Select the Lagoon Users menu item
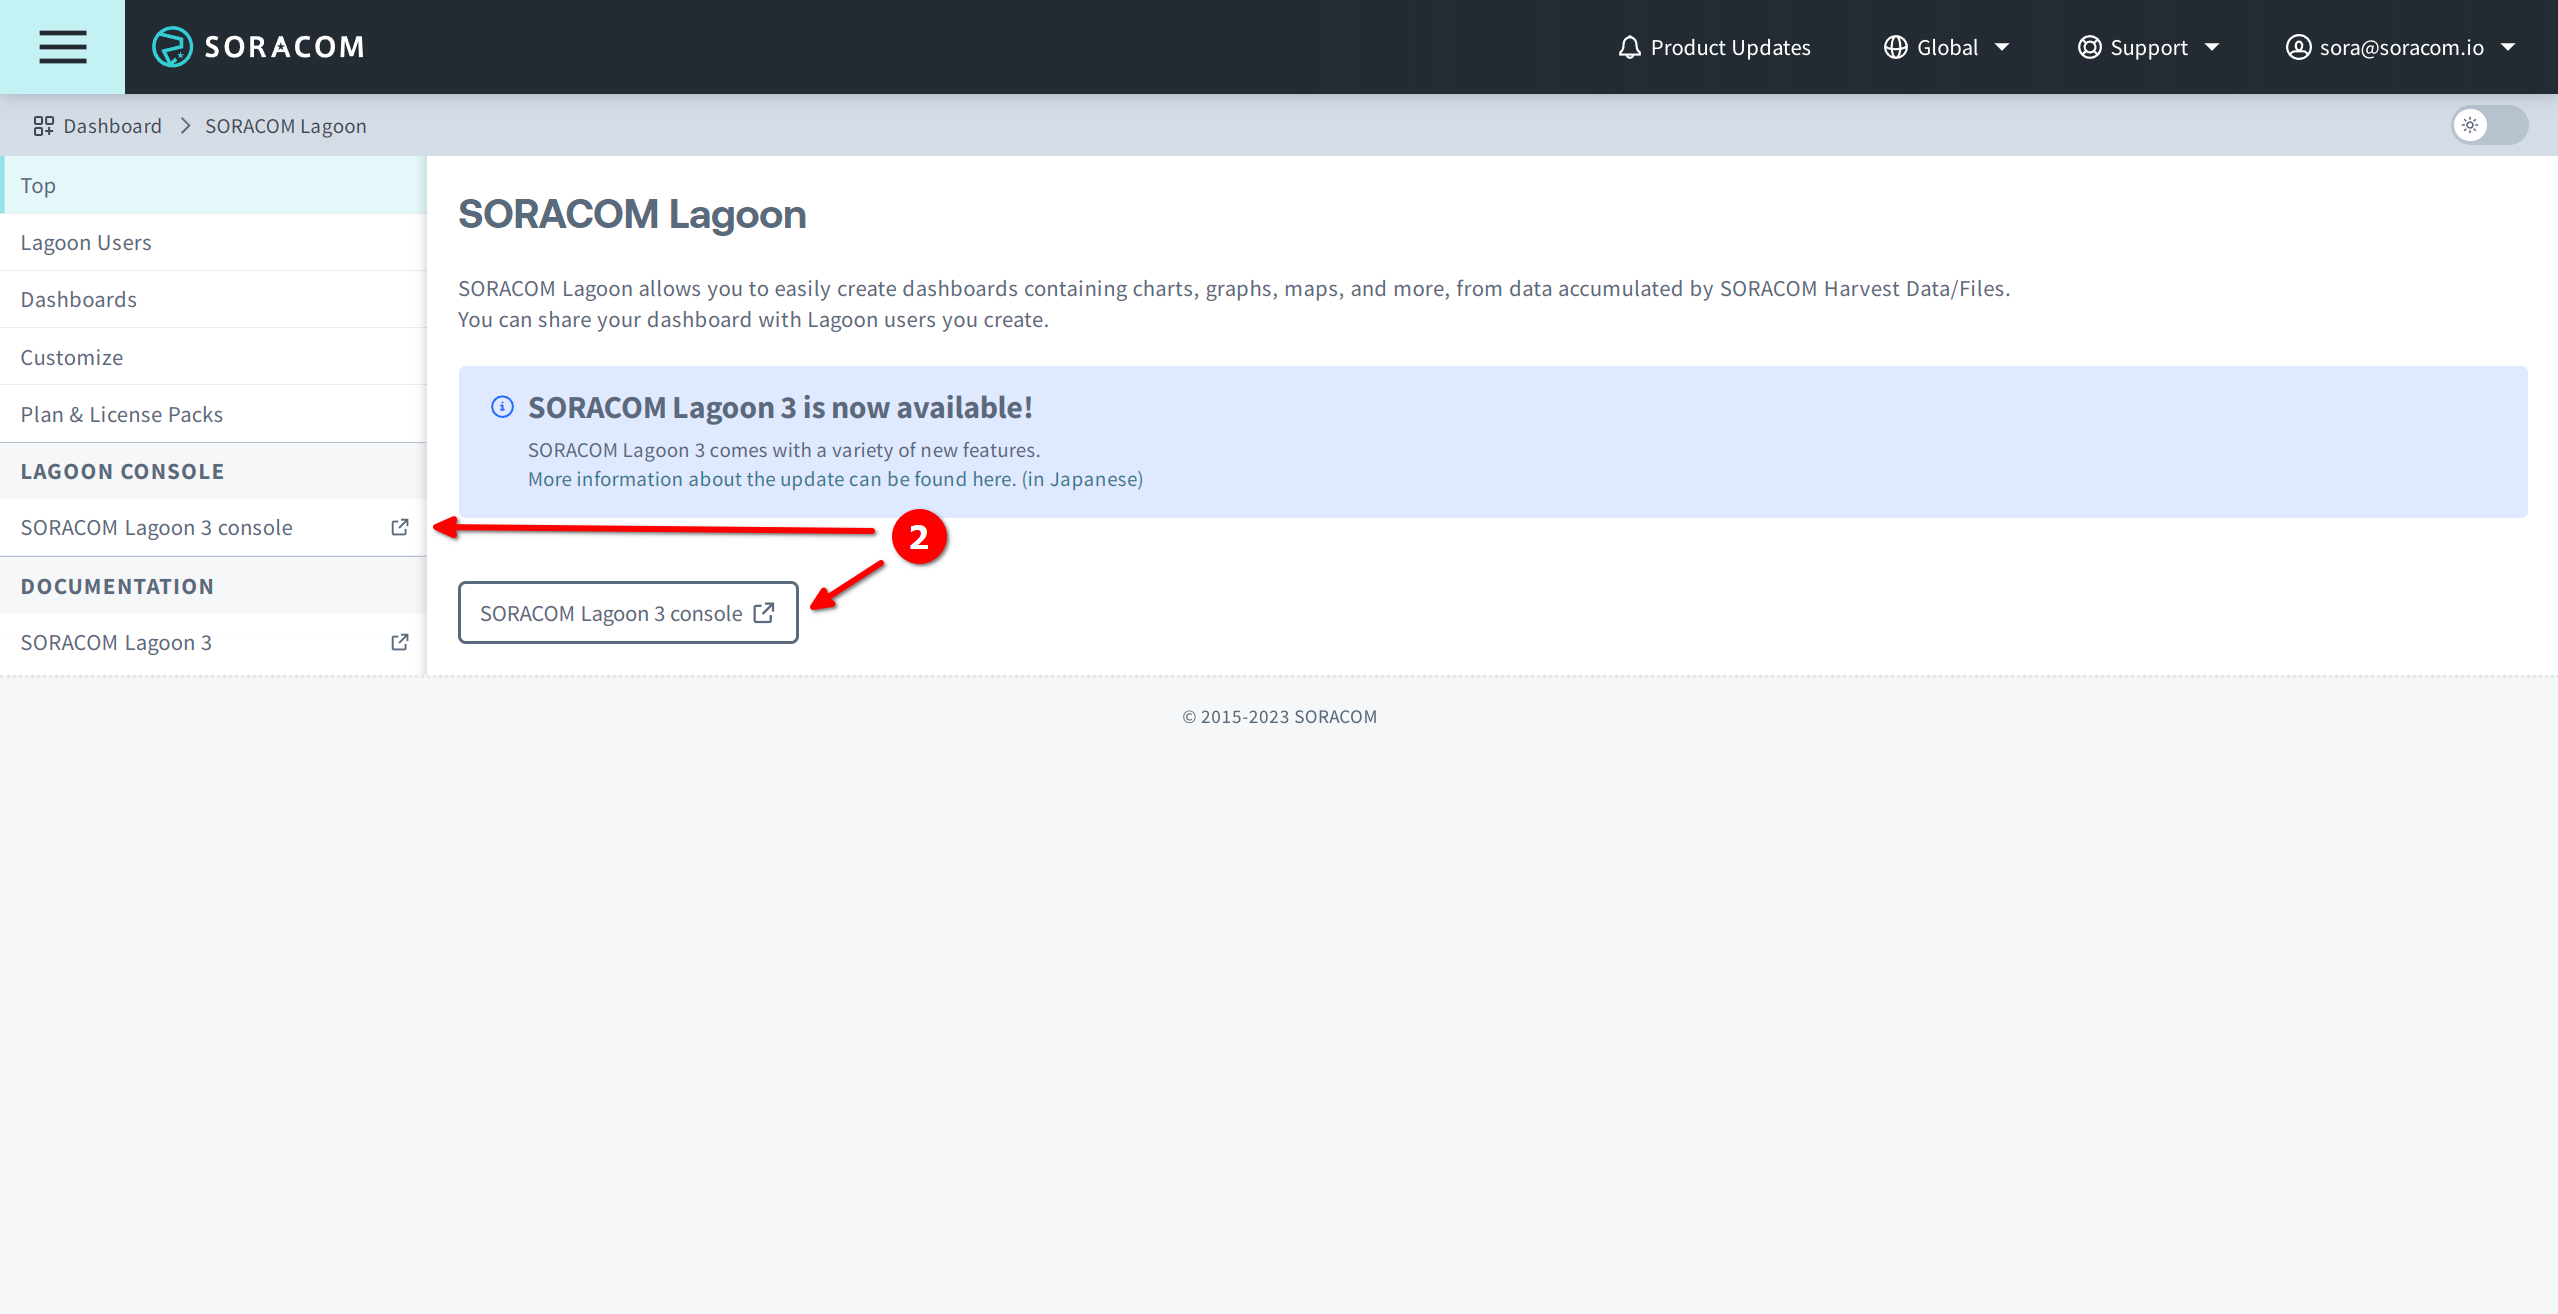 coord(85,241)
